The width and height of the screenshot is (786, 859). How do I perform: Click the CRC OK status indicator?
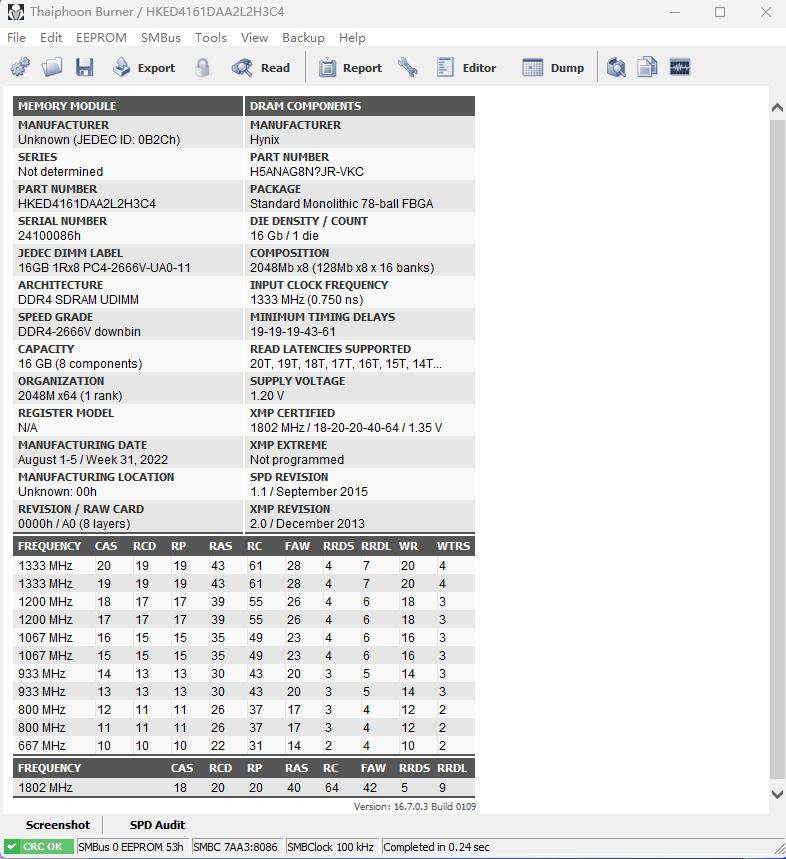coord(38,846)
